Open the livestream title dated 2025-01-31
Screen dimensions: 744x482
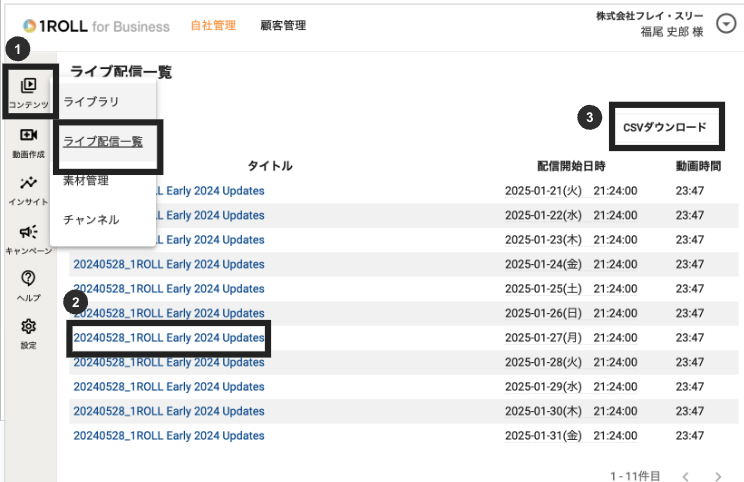169,435
